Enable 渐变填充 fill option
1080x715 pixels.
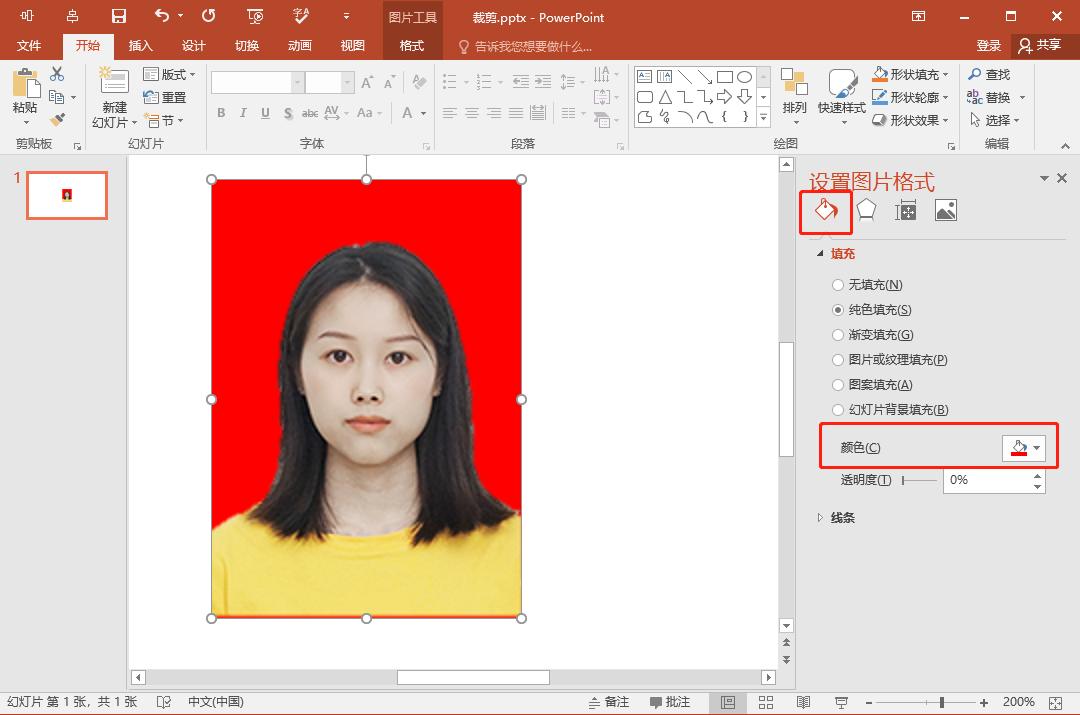coord(837,334)
